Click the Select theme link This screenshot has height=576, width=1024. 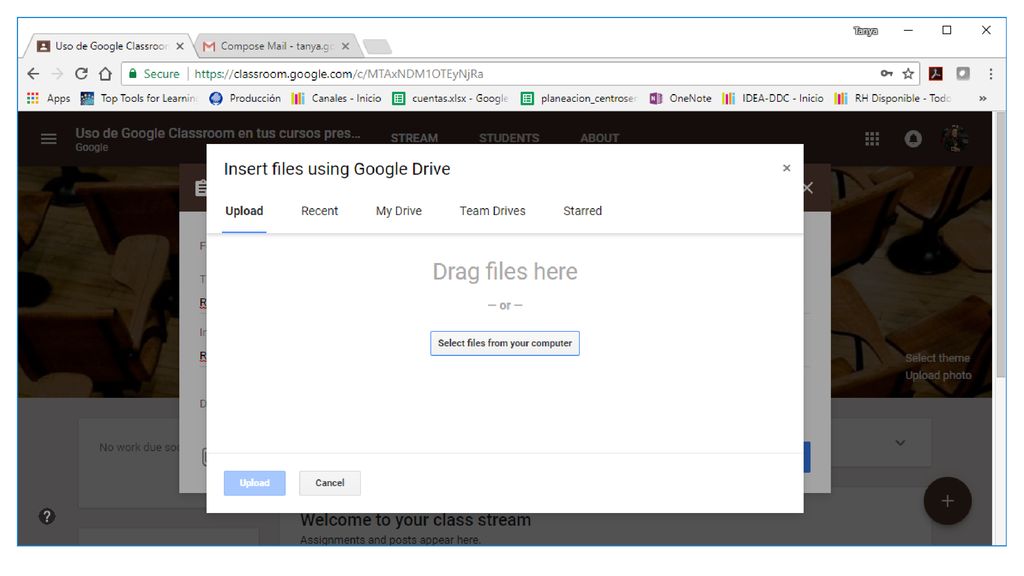(x=937, y=358)
